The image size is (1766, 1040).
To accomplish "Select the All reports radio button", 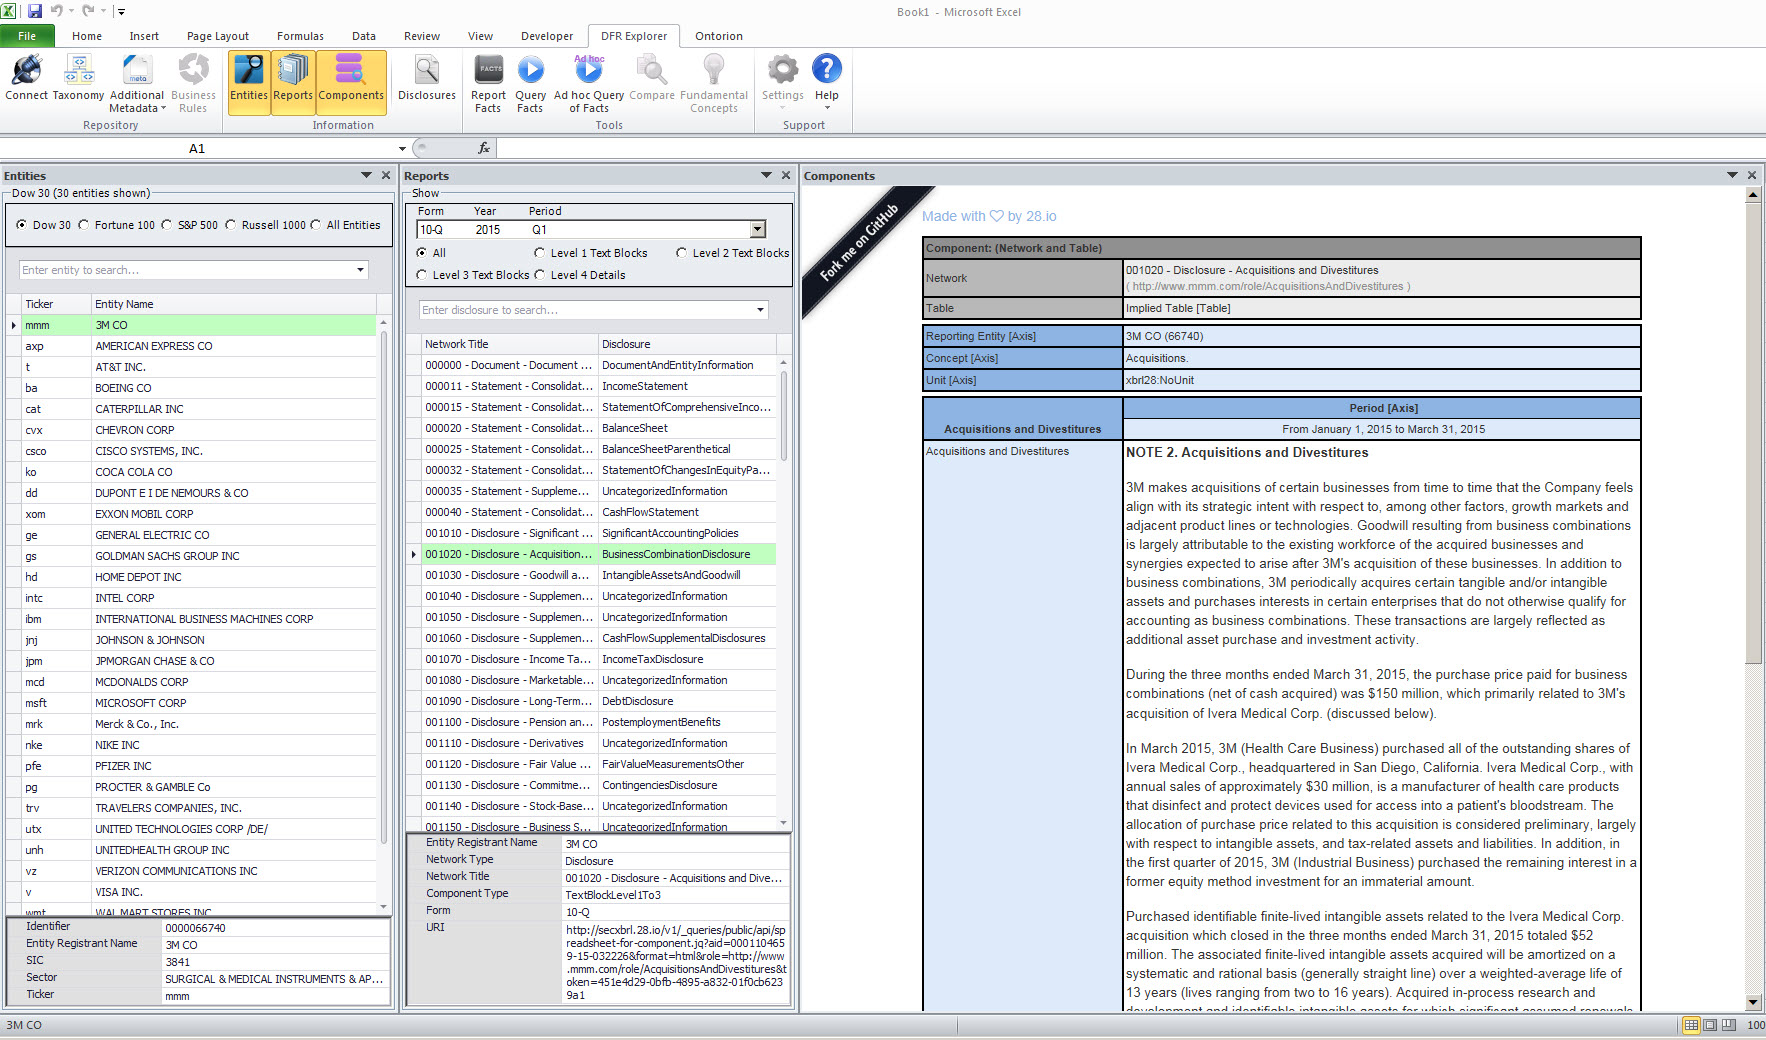I will [421, 253].
